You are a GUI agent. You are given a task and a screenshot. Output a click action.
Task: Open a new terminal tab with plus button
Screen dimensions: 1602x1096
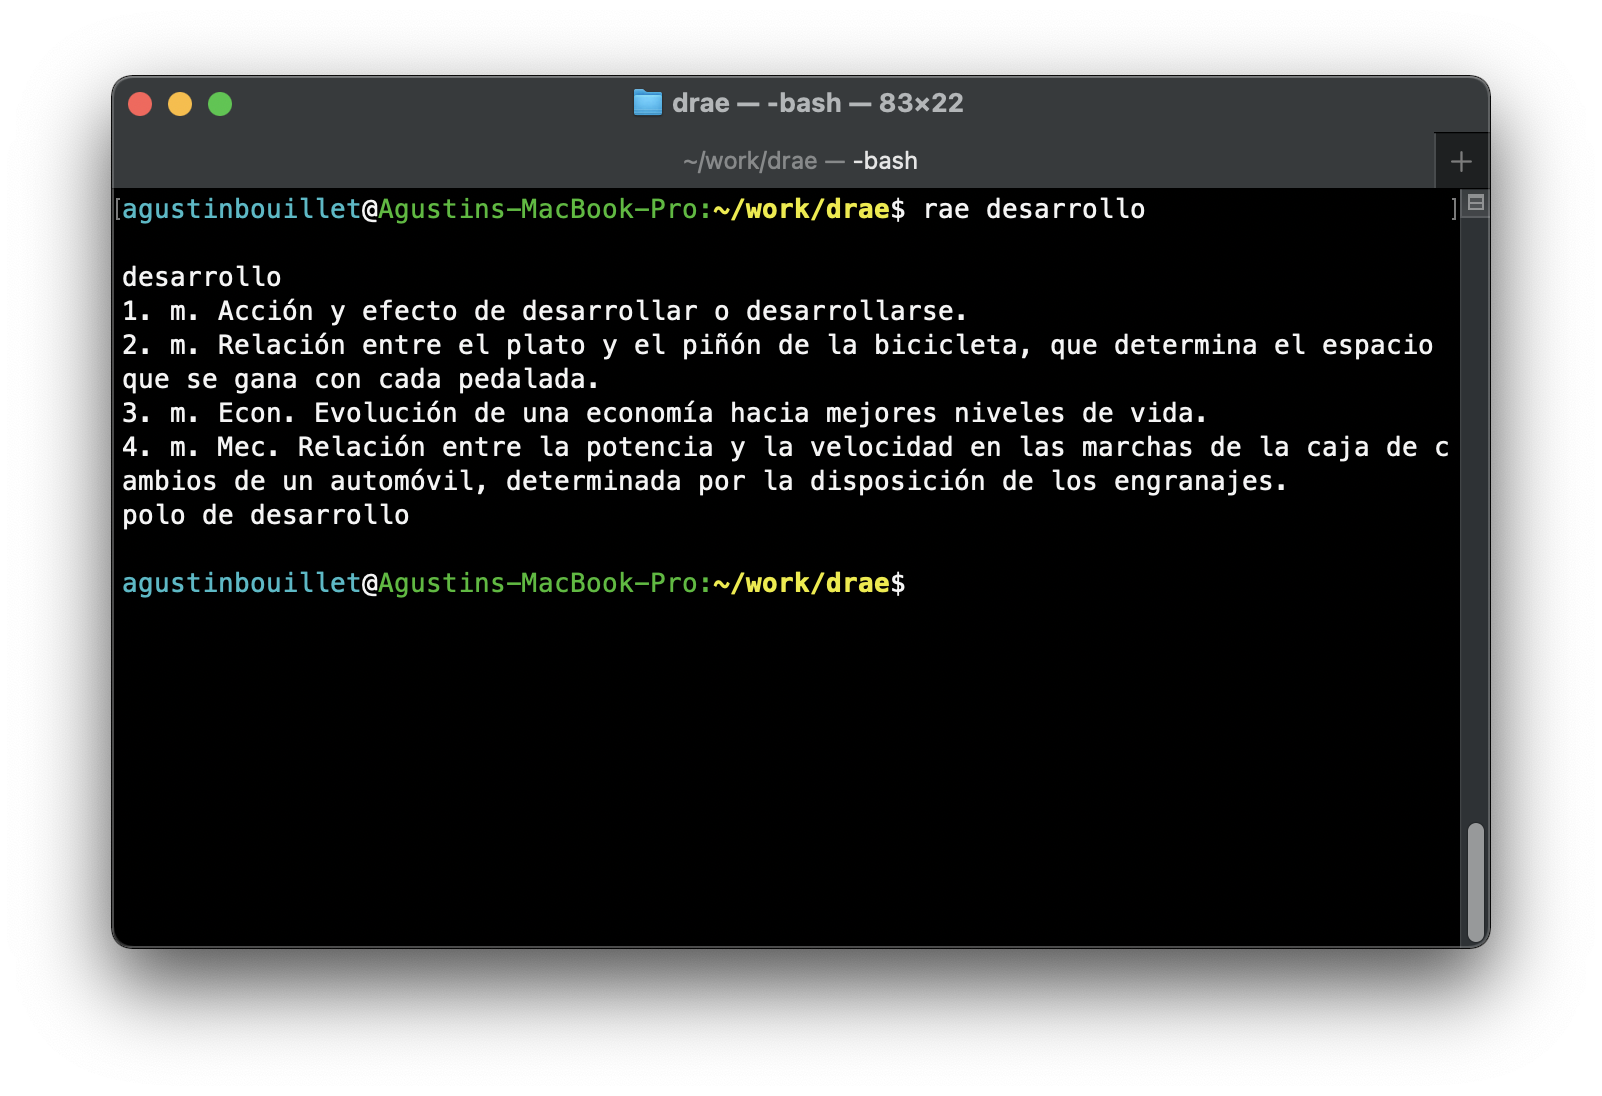(1461, 161)
